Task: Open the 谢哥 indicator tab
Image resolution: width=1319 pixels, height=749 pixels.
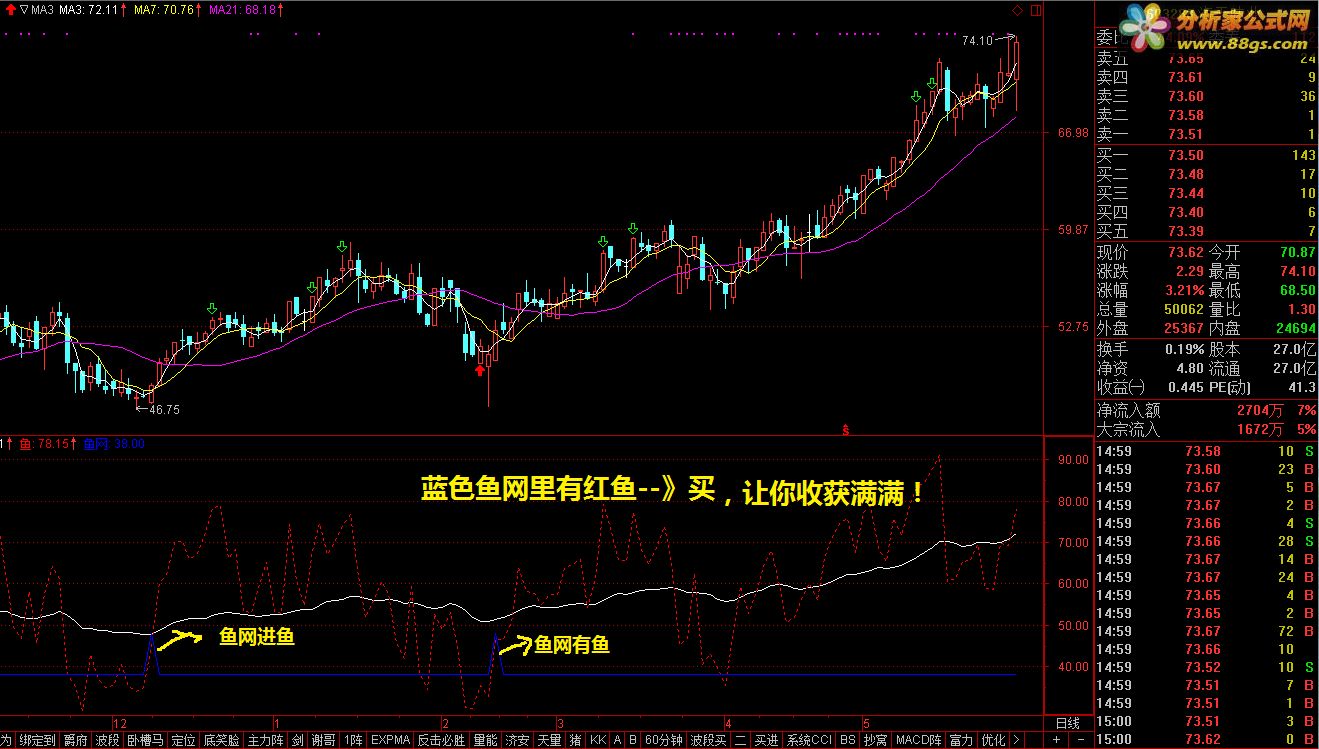Action: click(323, 740)
